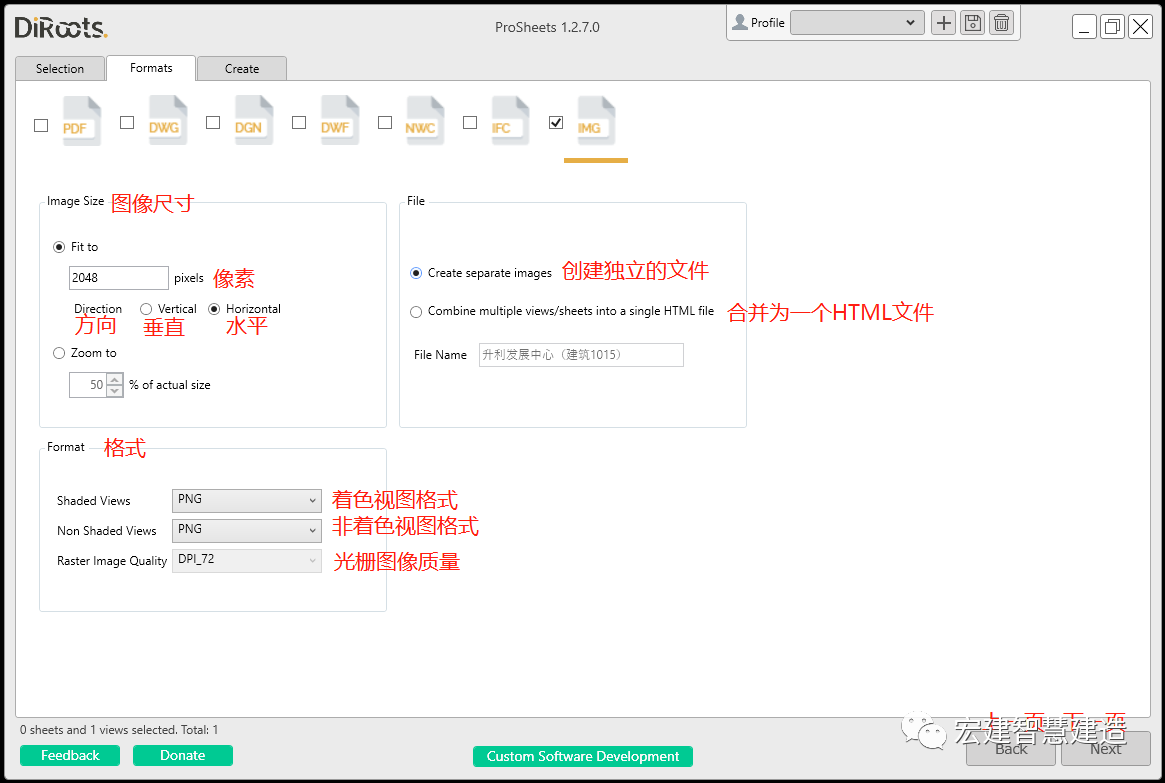Click the File Name text field
This screenshot has width=1165, height=783.
pos(581,355)
